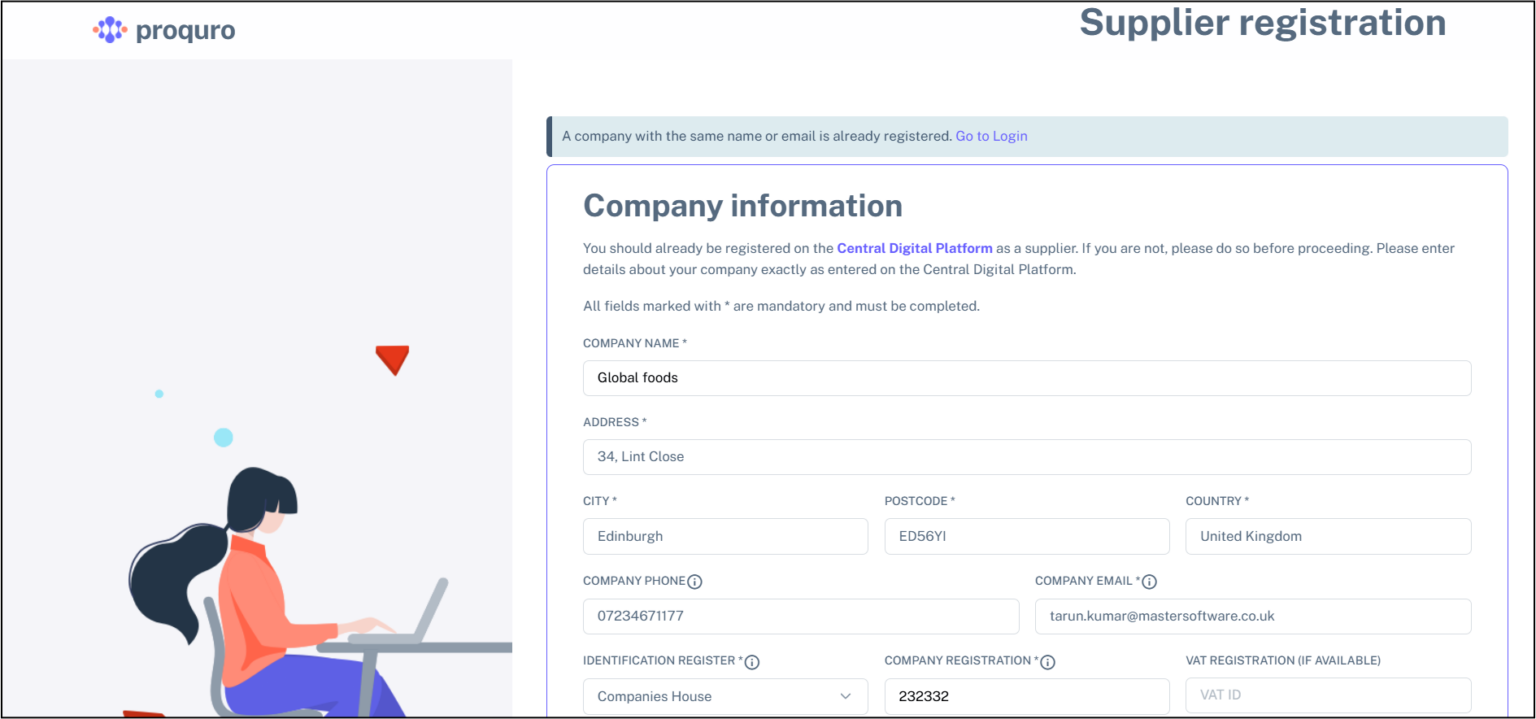This screenshot has height=719, width=1536.
Task: Click the blue dot in the illustration
Action: point(223,436)
